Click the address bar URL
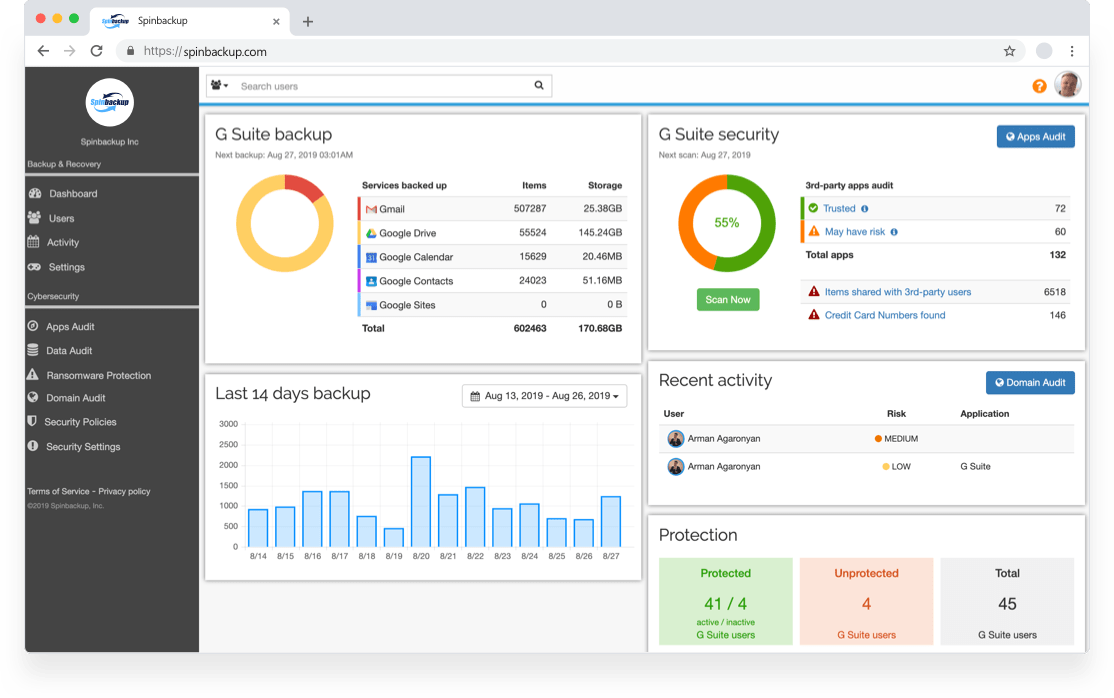 tap(205, 51)
